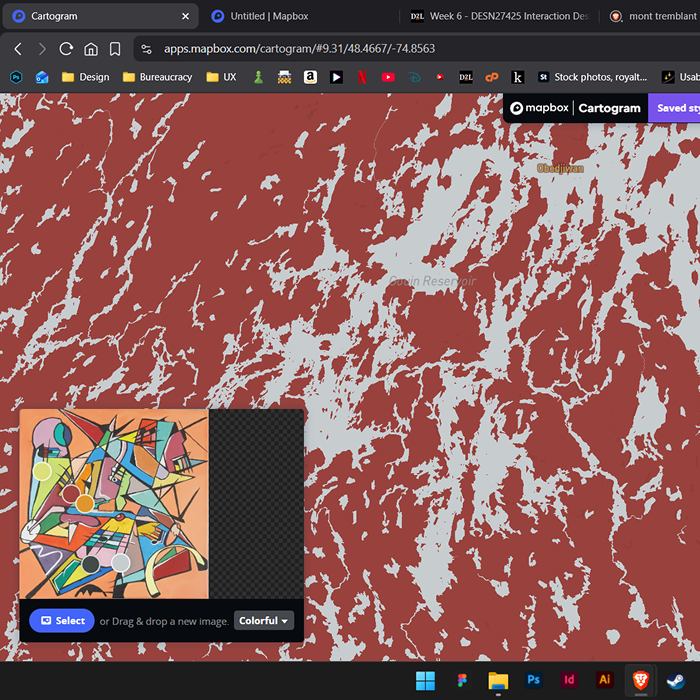Viewport: 700px width, 700px height.
Task: Open the Design bookmarks folder
Action: pyautogui.click(x=85, y=77)
